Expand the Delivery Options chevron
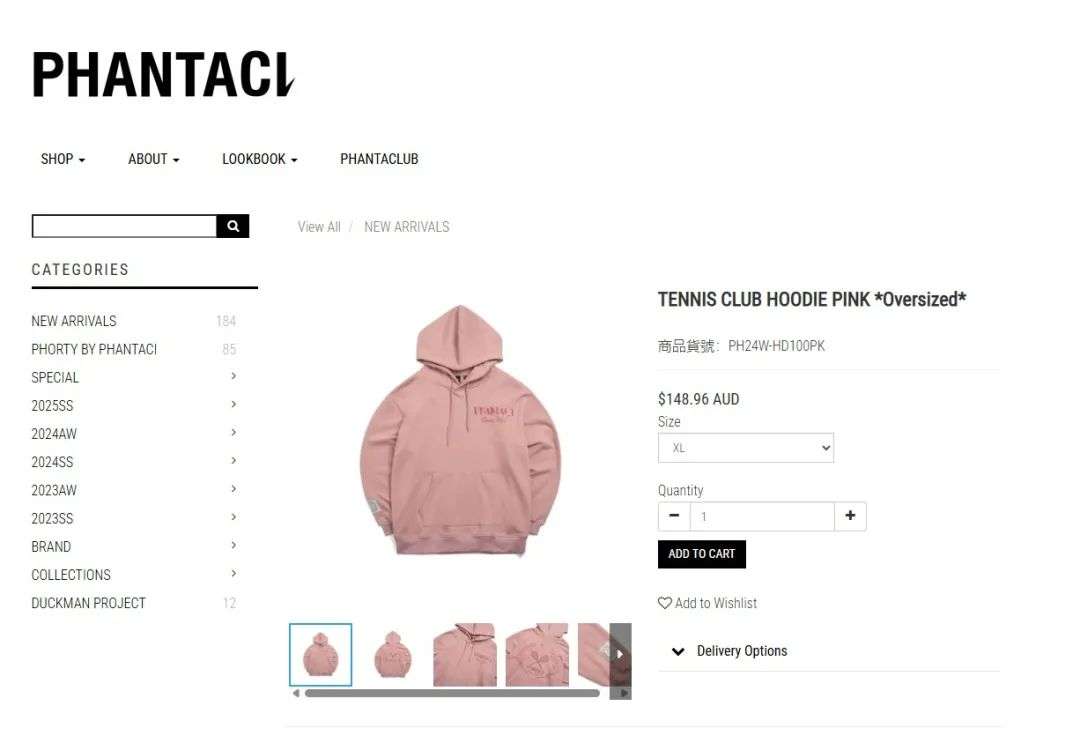 [x=678, y=651]
